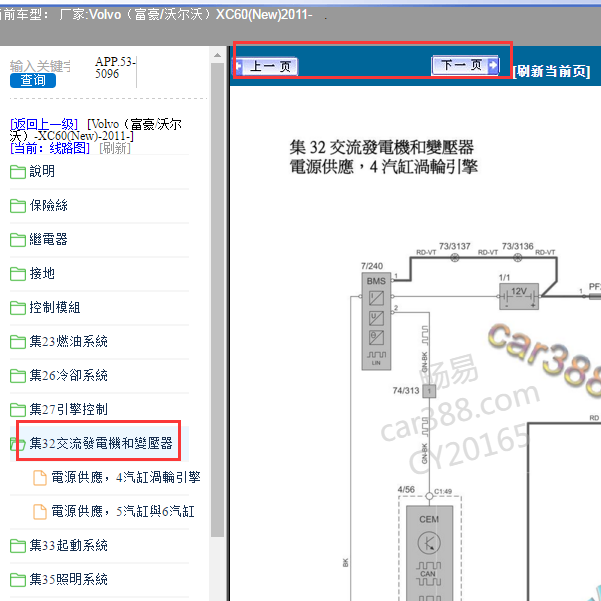Select 接地 tree item text
This screenshot has width=601, height=601.
coord(42,273)
